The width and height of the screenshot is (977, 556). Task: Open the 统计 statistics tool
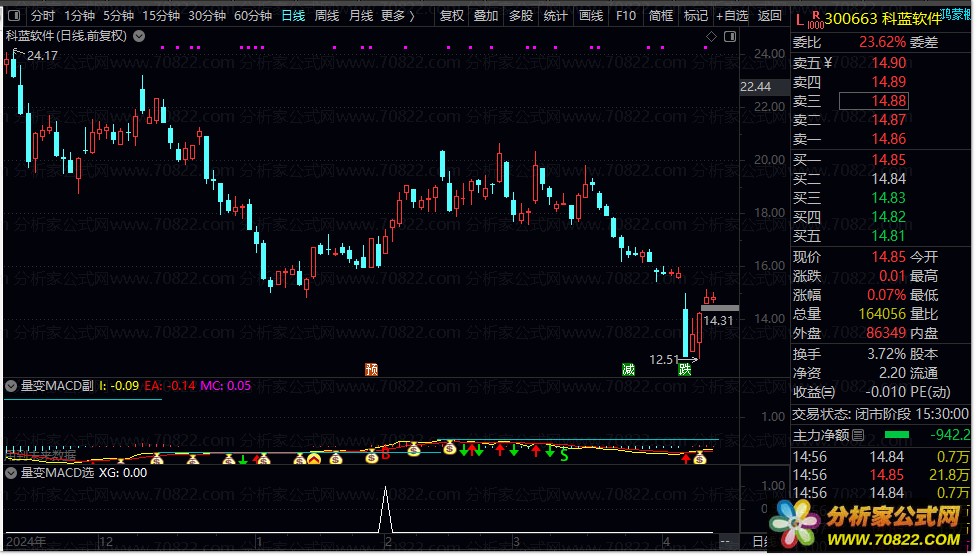555,16
